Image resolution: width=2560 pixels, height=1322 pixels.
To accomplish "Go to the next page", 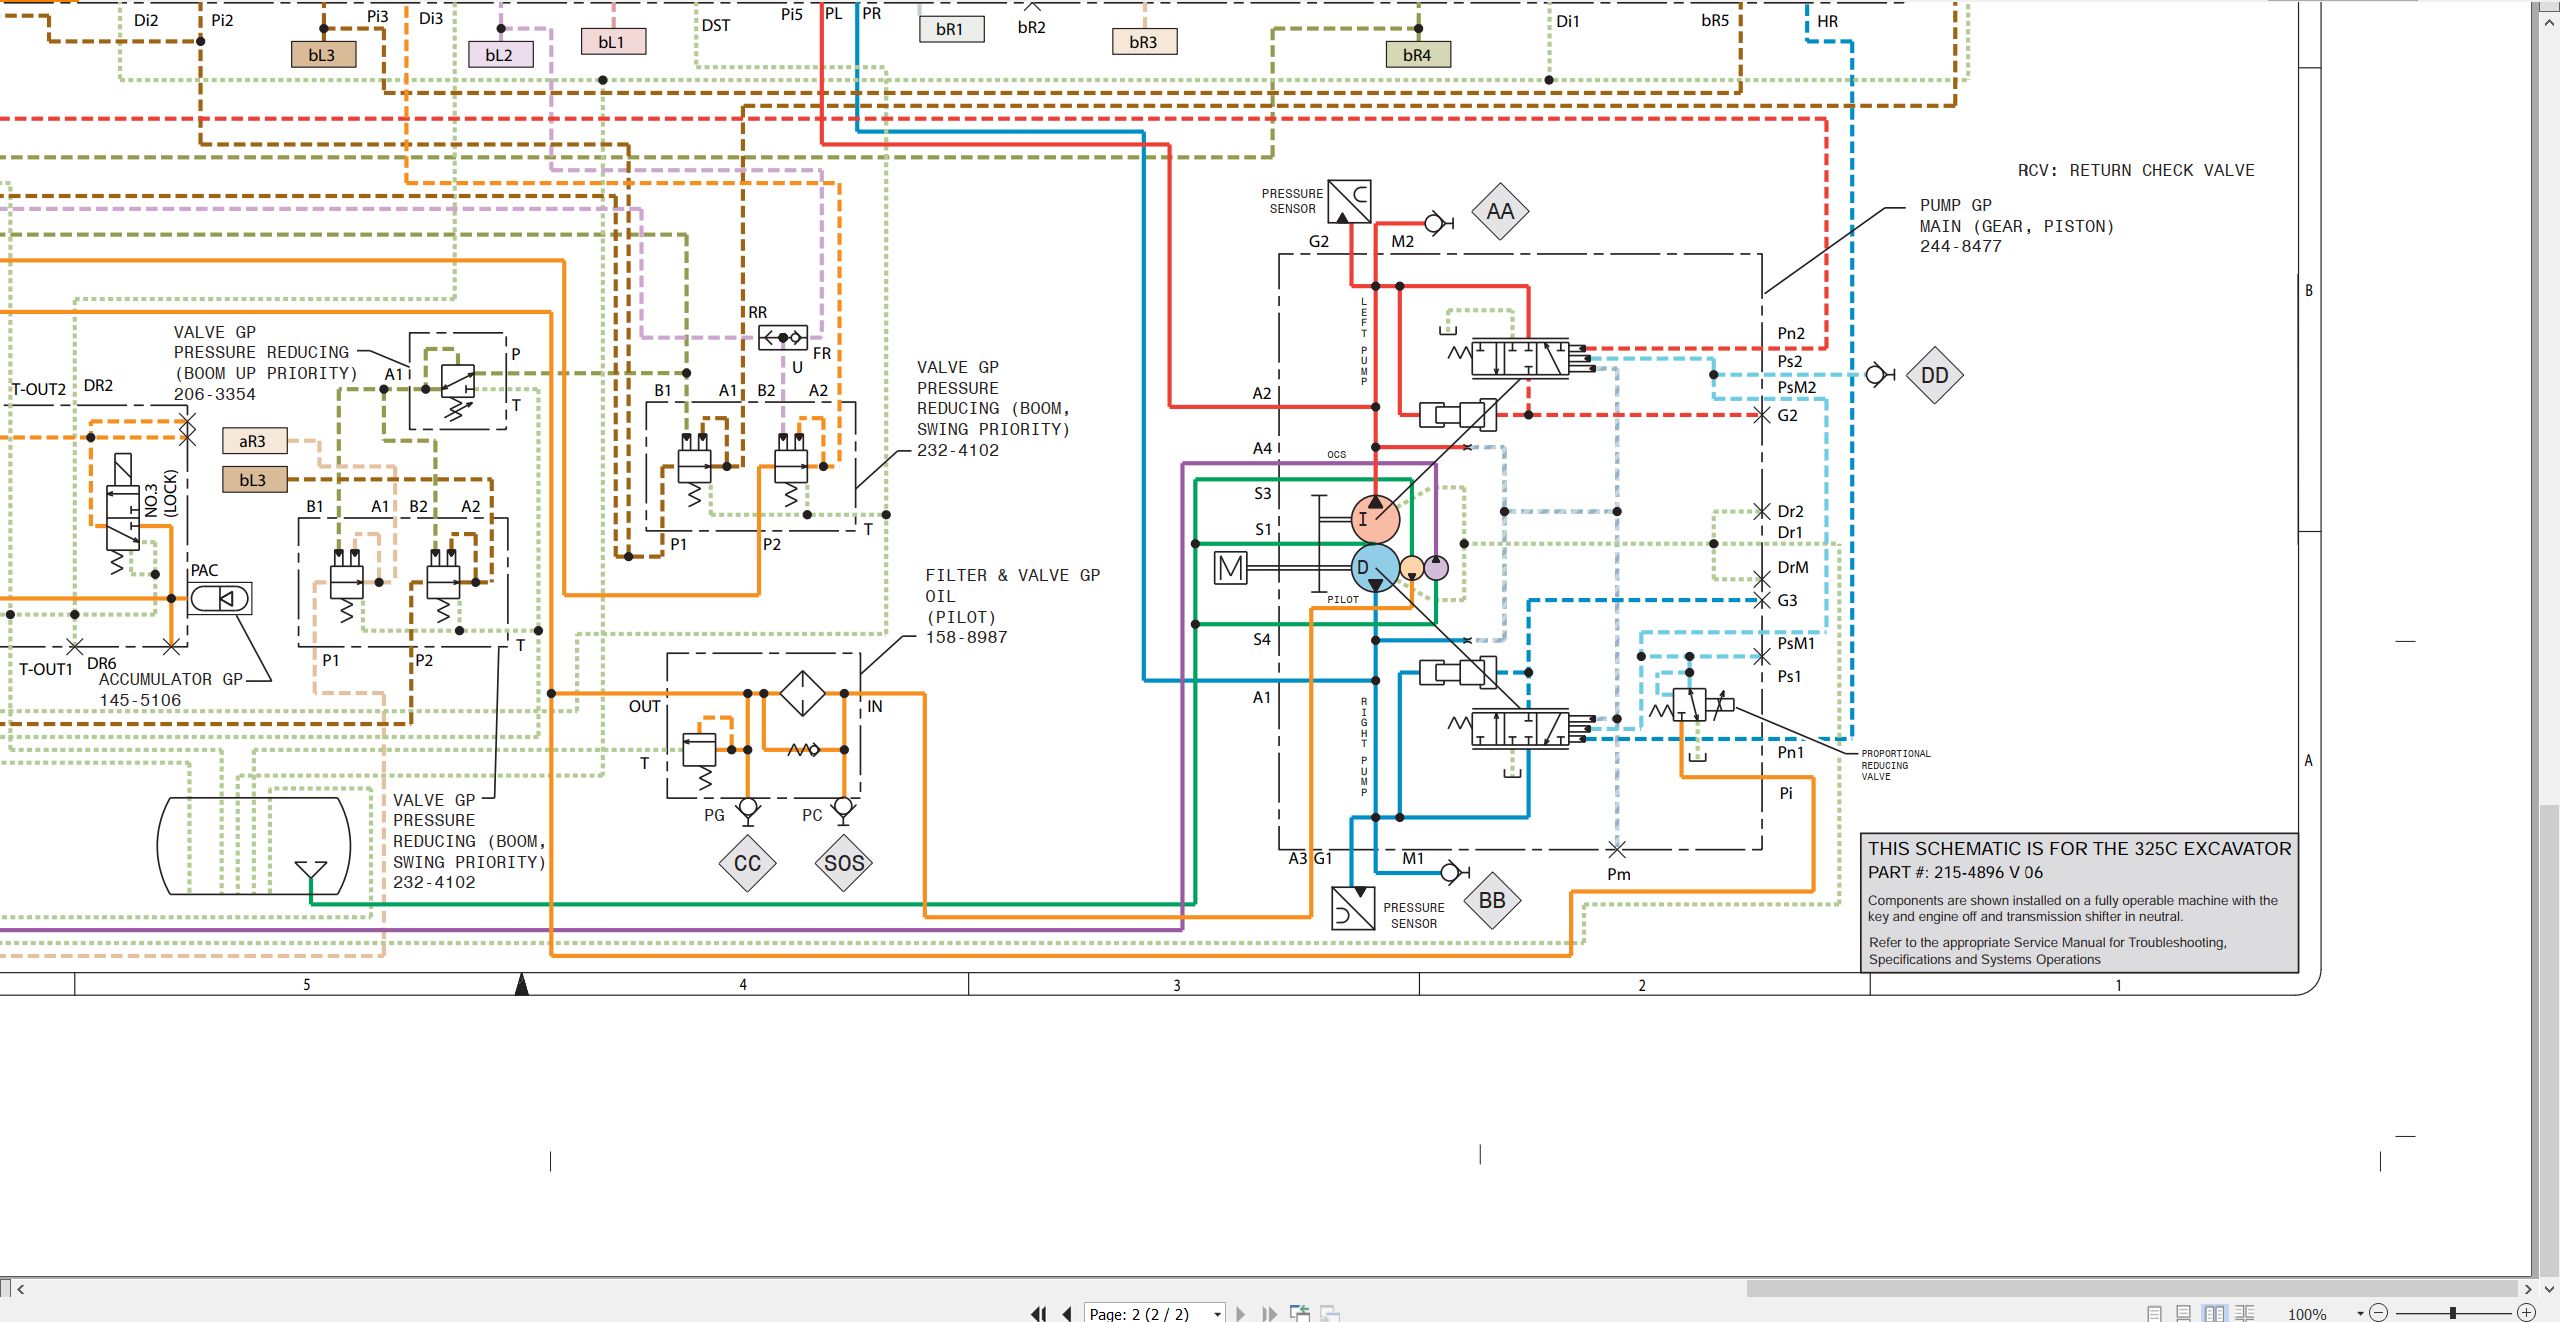I will tap(1241, 1314).
